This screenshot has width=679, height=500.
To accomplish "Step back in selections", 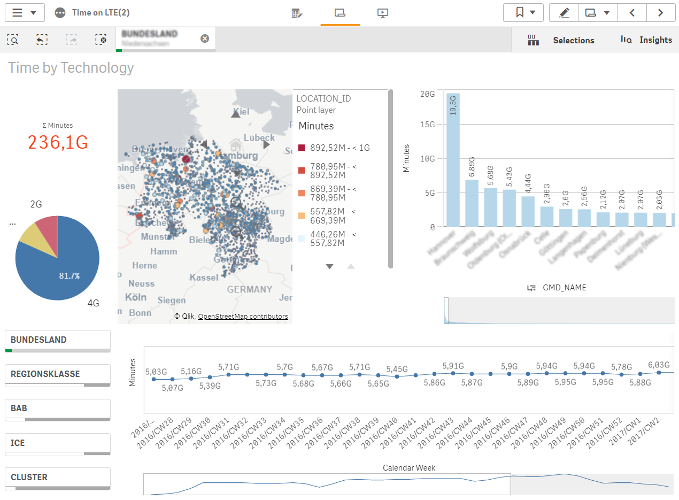I will click(42, 40).
